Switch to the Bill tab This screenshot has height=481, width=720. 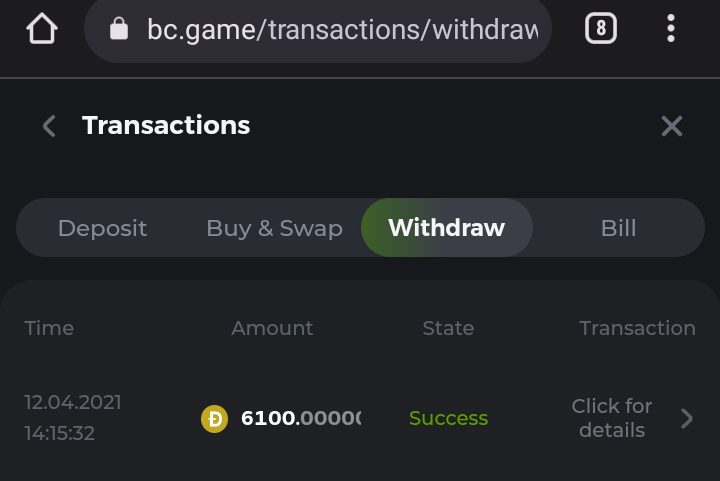coord(618,228)
